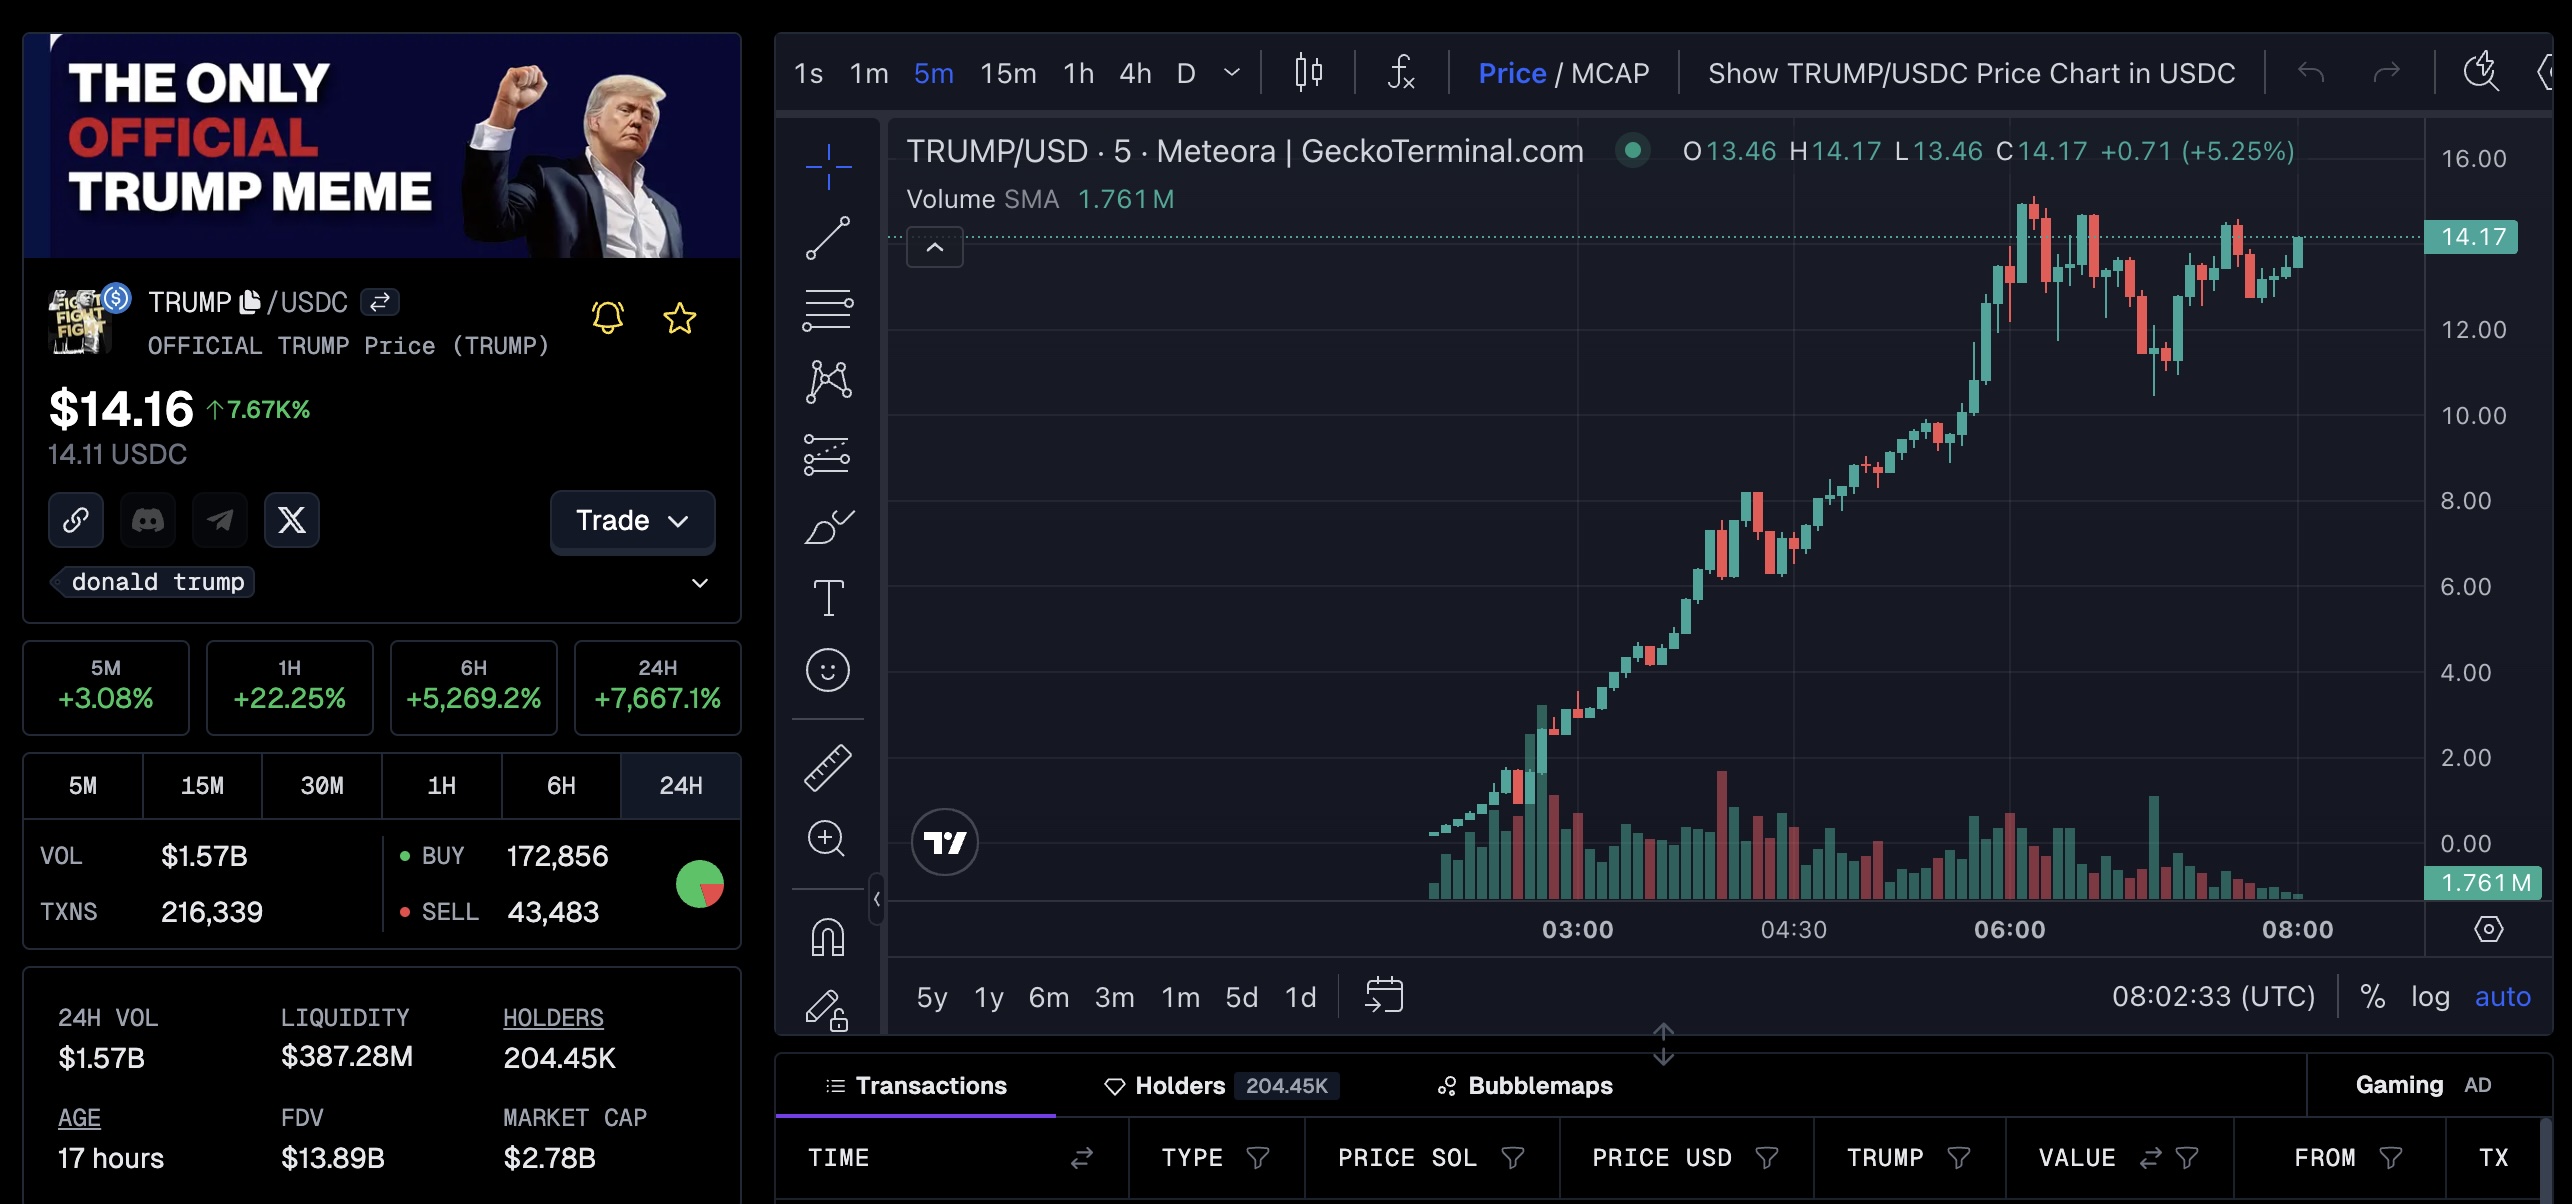2572x1204 pixels.
Task: Switch to the Holders tab
Action: [1220, 1086]
